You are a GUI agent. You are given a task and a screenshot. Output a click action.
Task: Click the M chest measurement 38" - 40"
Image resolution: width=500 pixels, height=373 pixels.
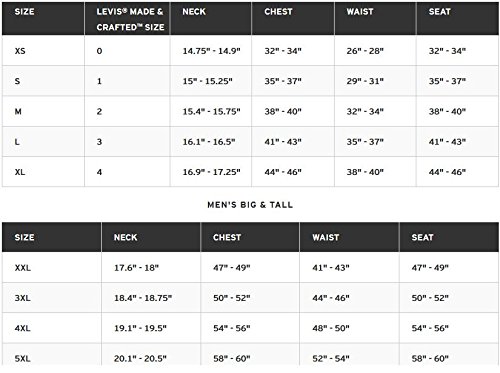283,111
